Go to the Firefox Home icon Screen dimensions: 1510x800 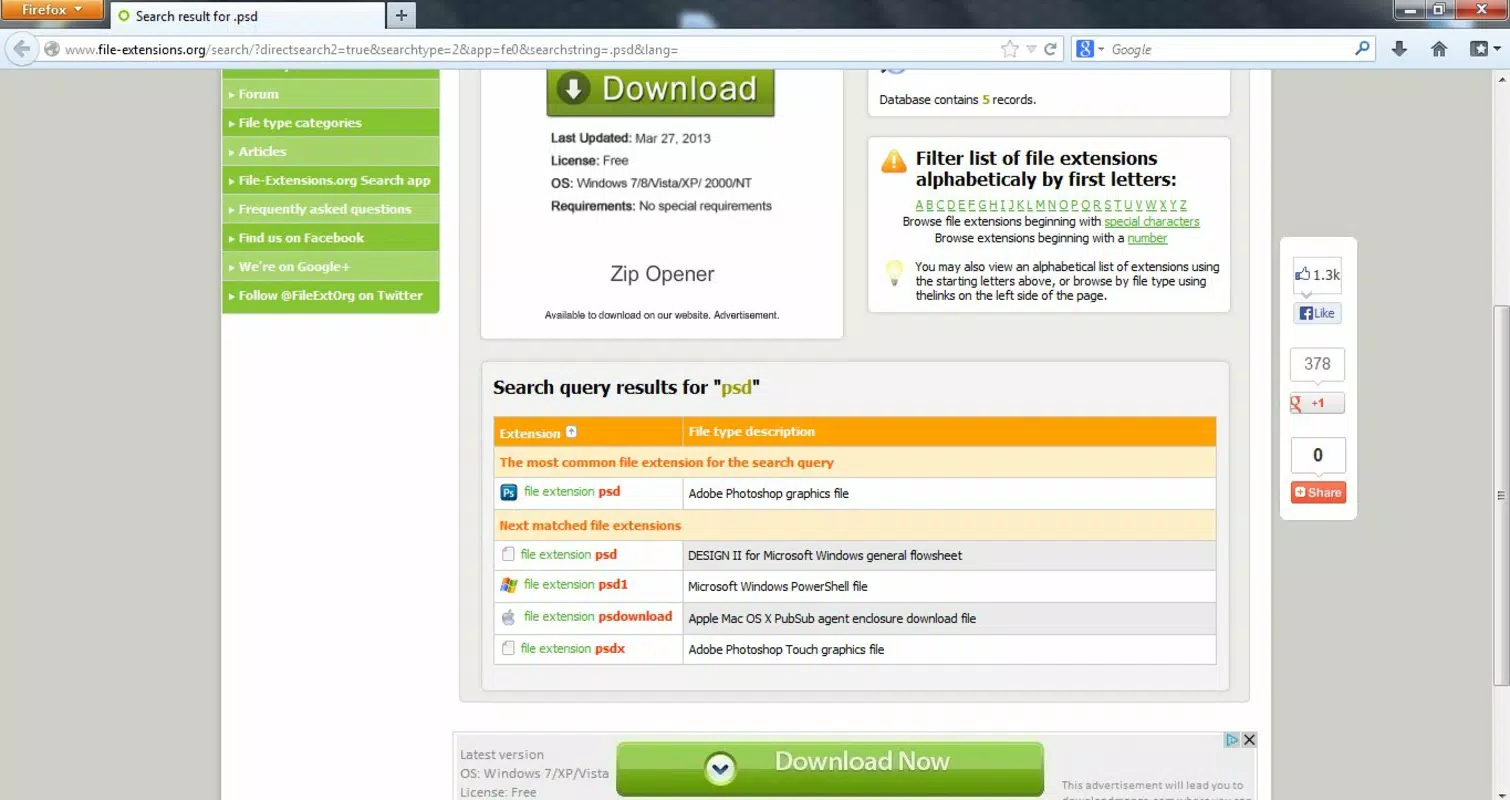[1439, 49]
